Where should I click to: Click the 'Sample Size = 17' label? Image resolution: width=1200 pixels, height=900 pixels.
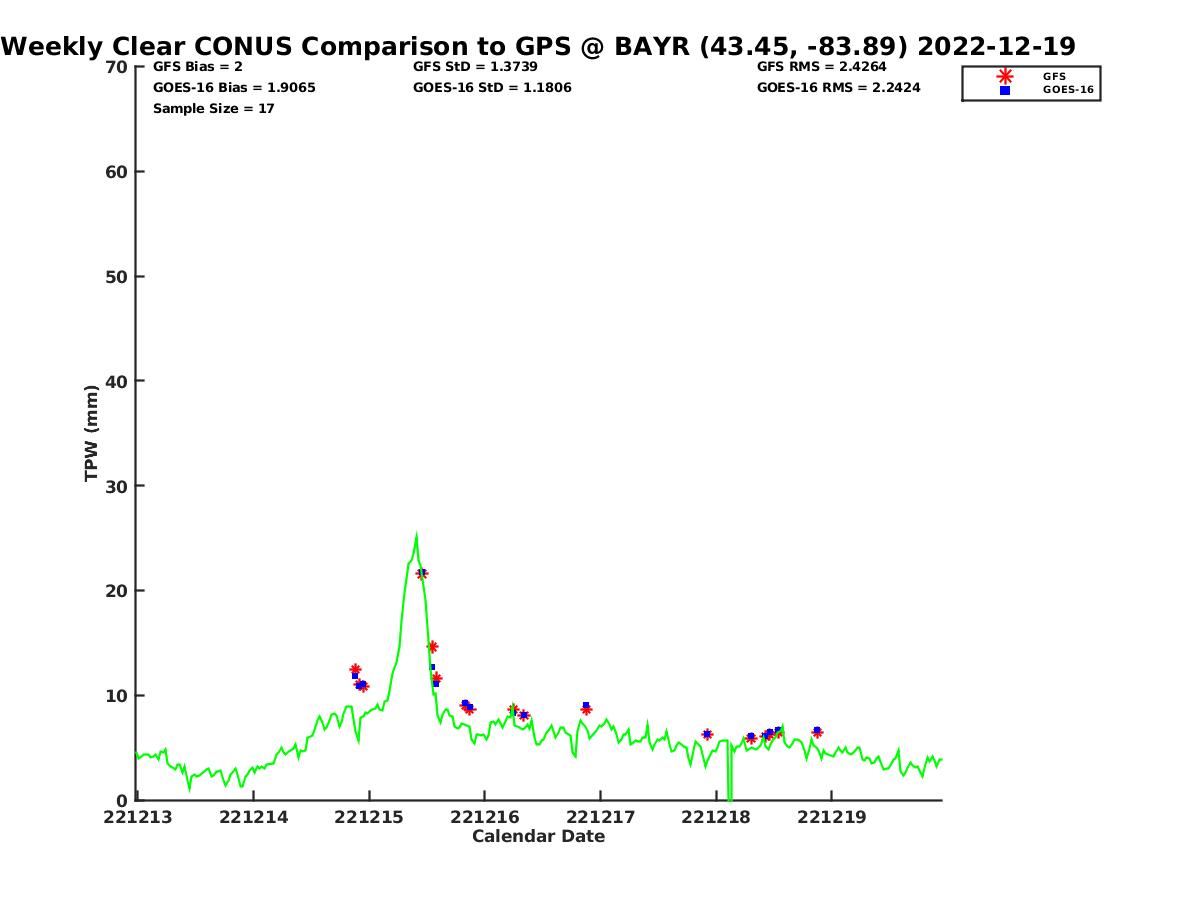(x=214, y=108)
